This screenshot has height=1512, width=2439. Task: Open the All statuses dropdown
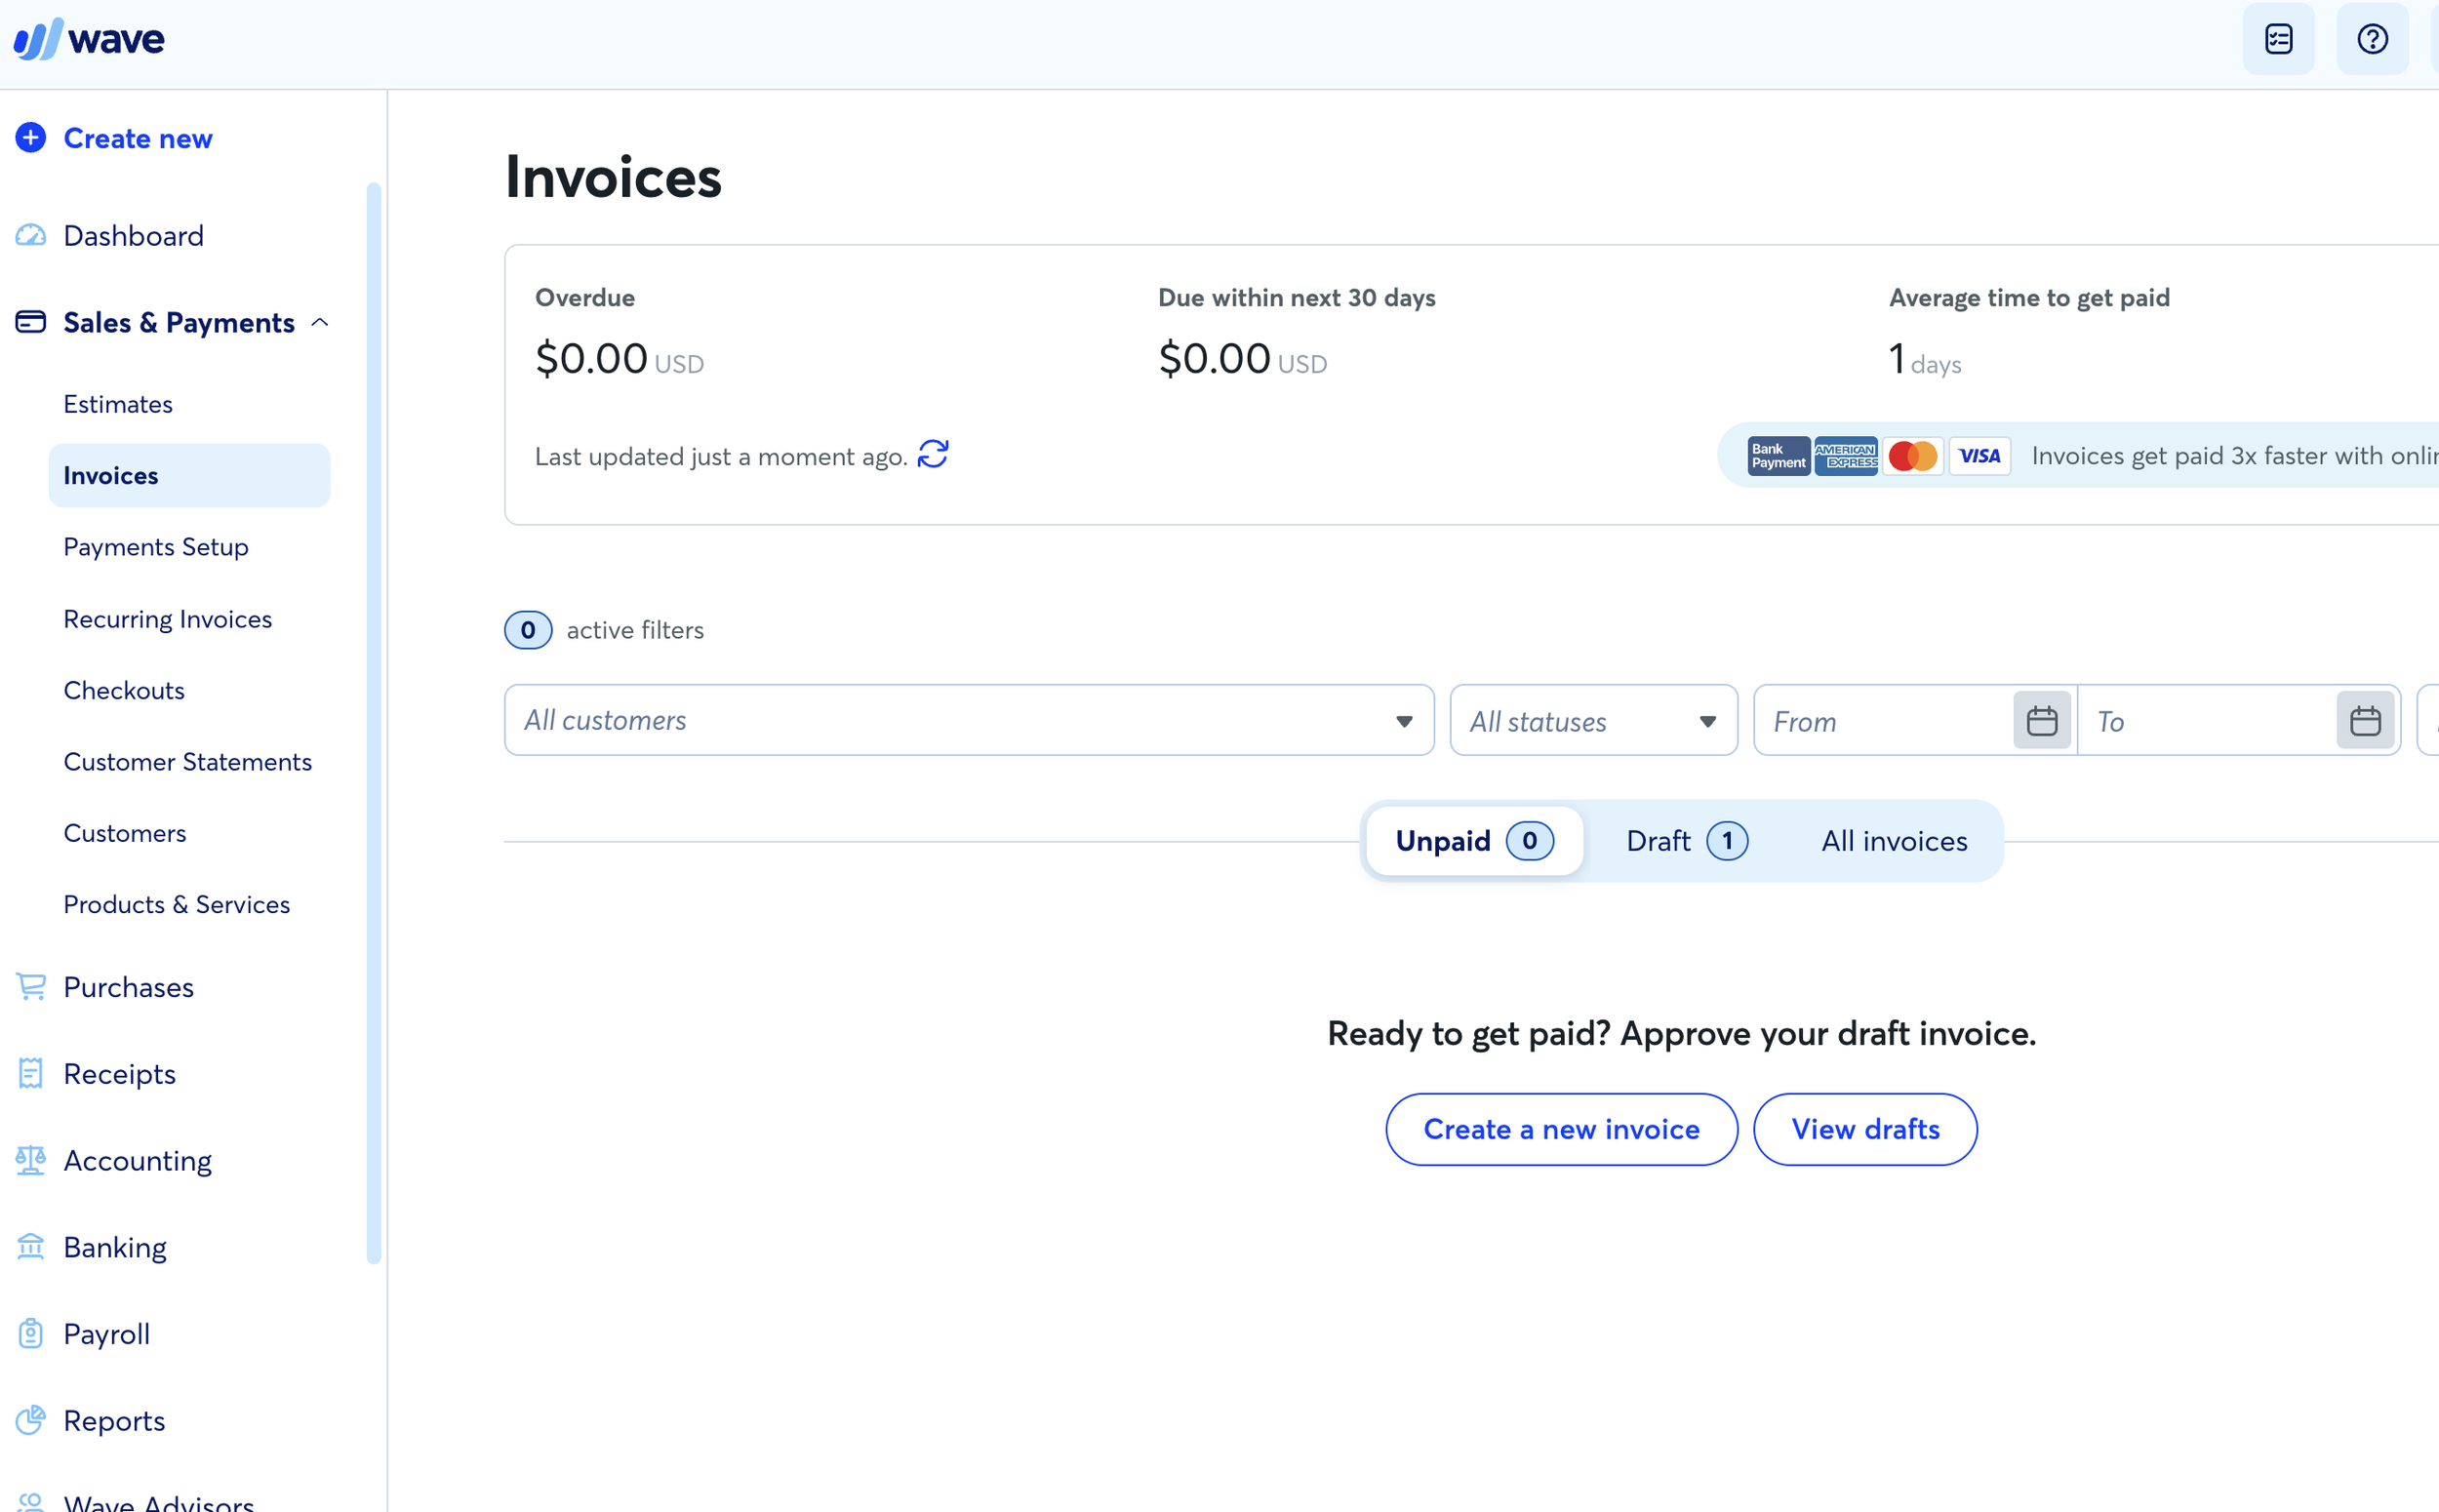(x=1592, y=719)
